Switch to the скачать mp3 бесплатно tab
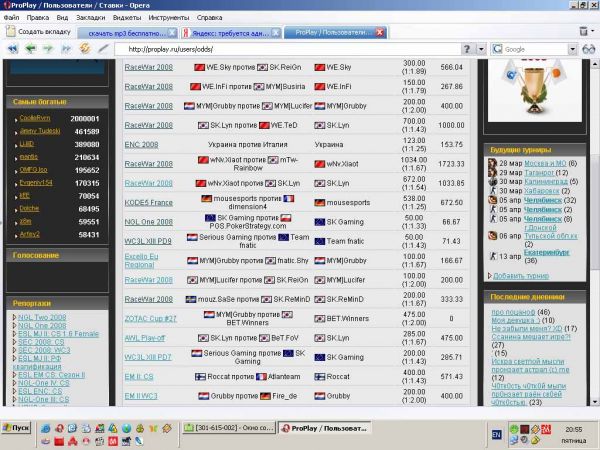This screenshot has width=600, height=450. 126,33
